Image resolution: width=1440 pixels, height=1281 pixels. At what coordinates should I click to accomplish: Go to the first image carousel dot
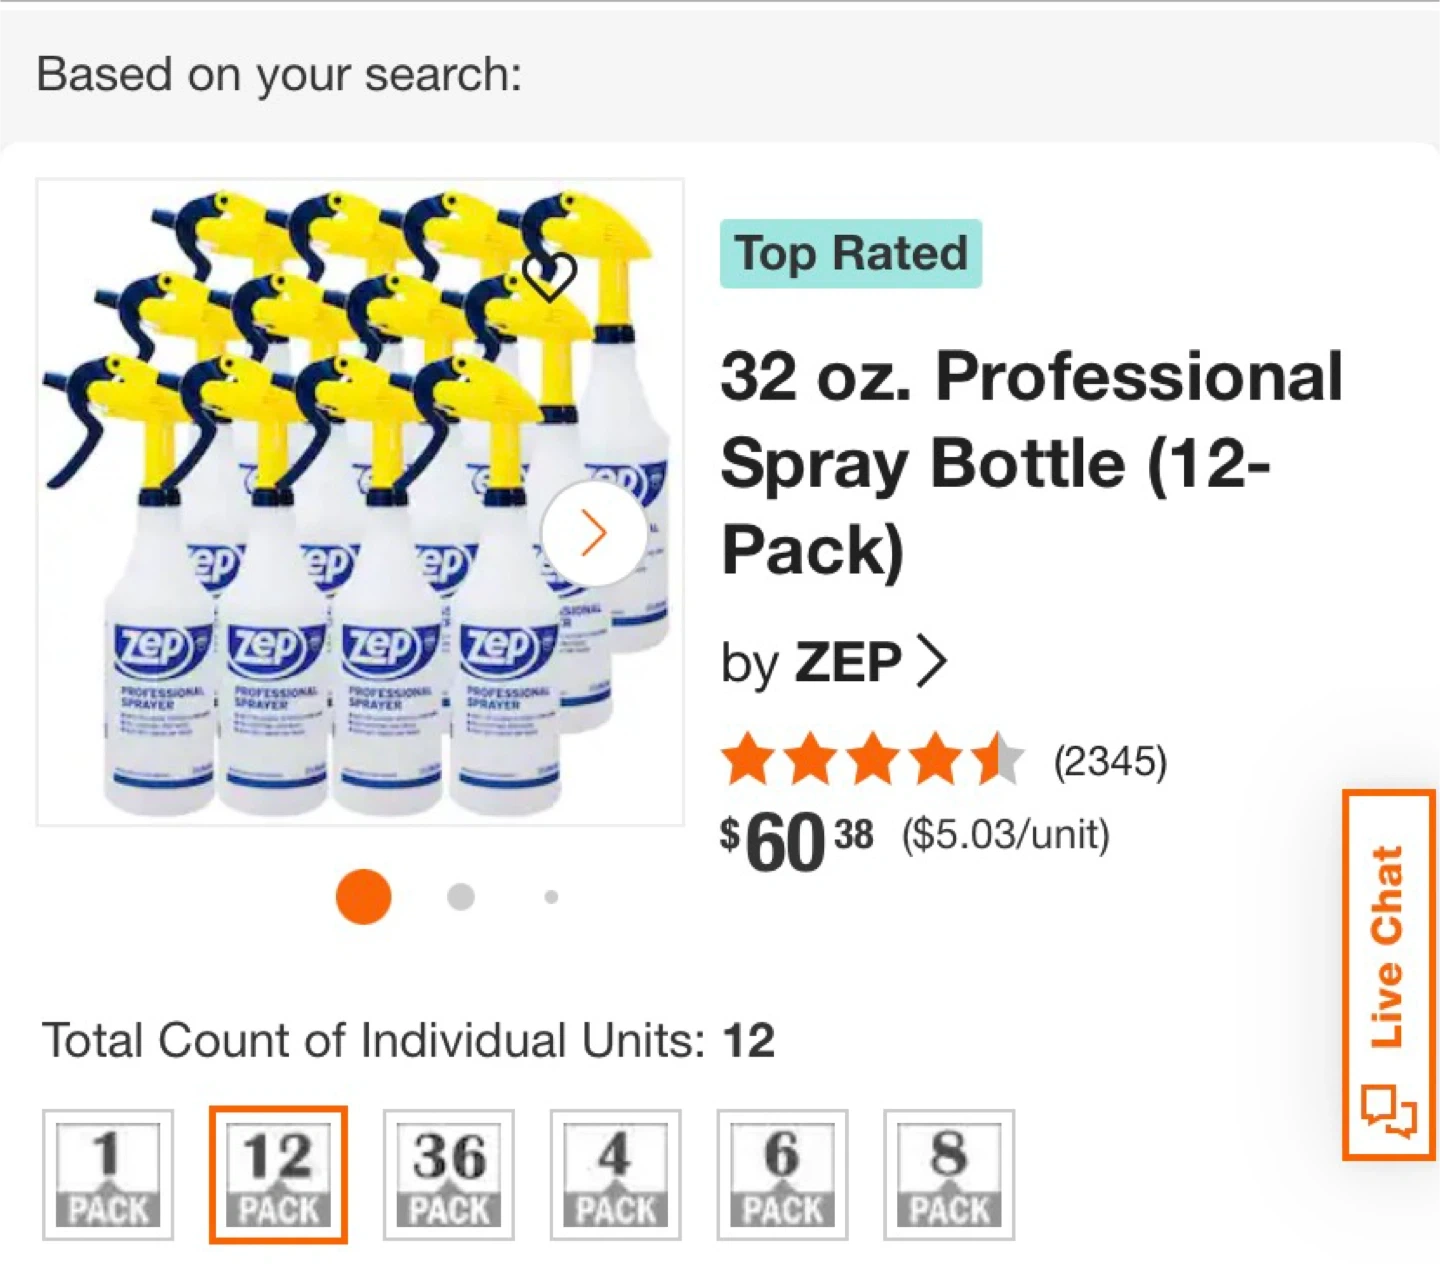point(363,896)
